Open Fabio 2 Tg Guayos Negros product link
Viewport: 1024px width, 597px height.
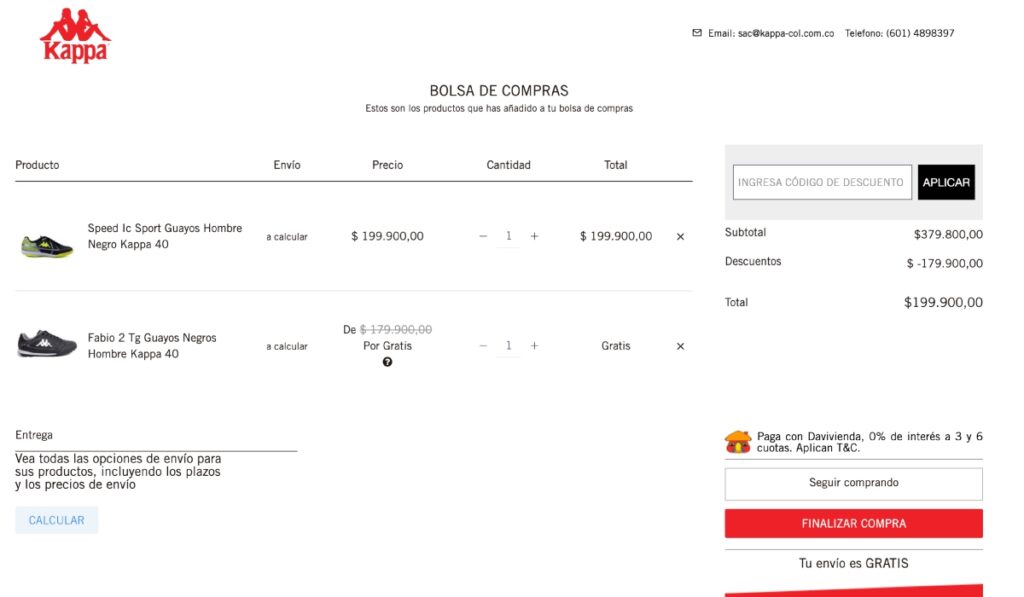tap(152, 346)
